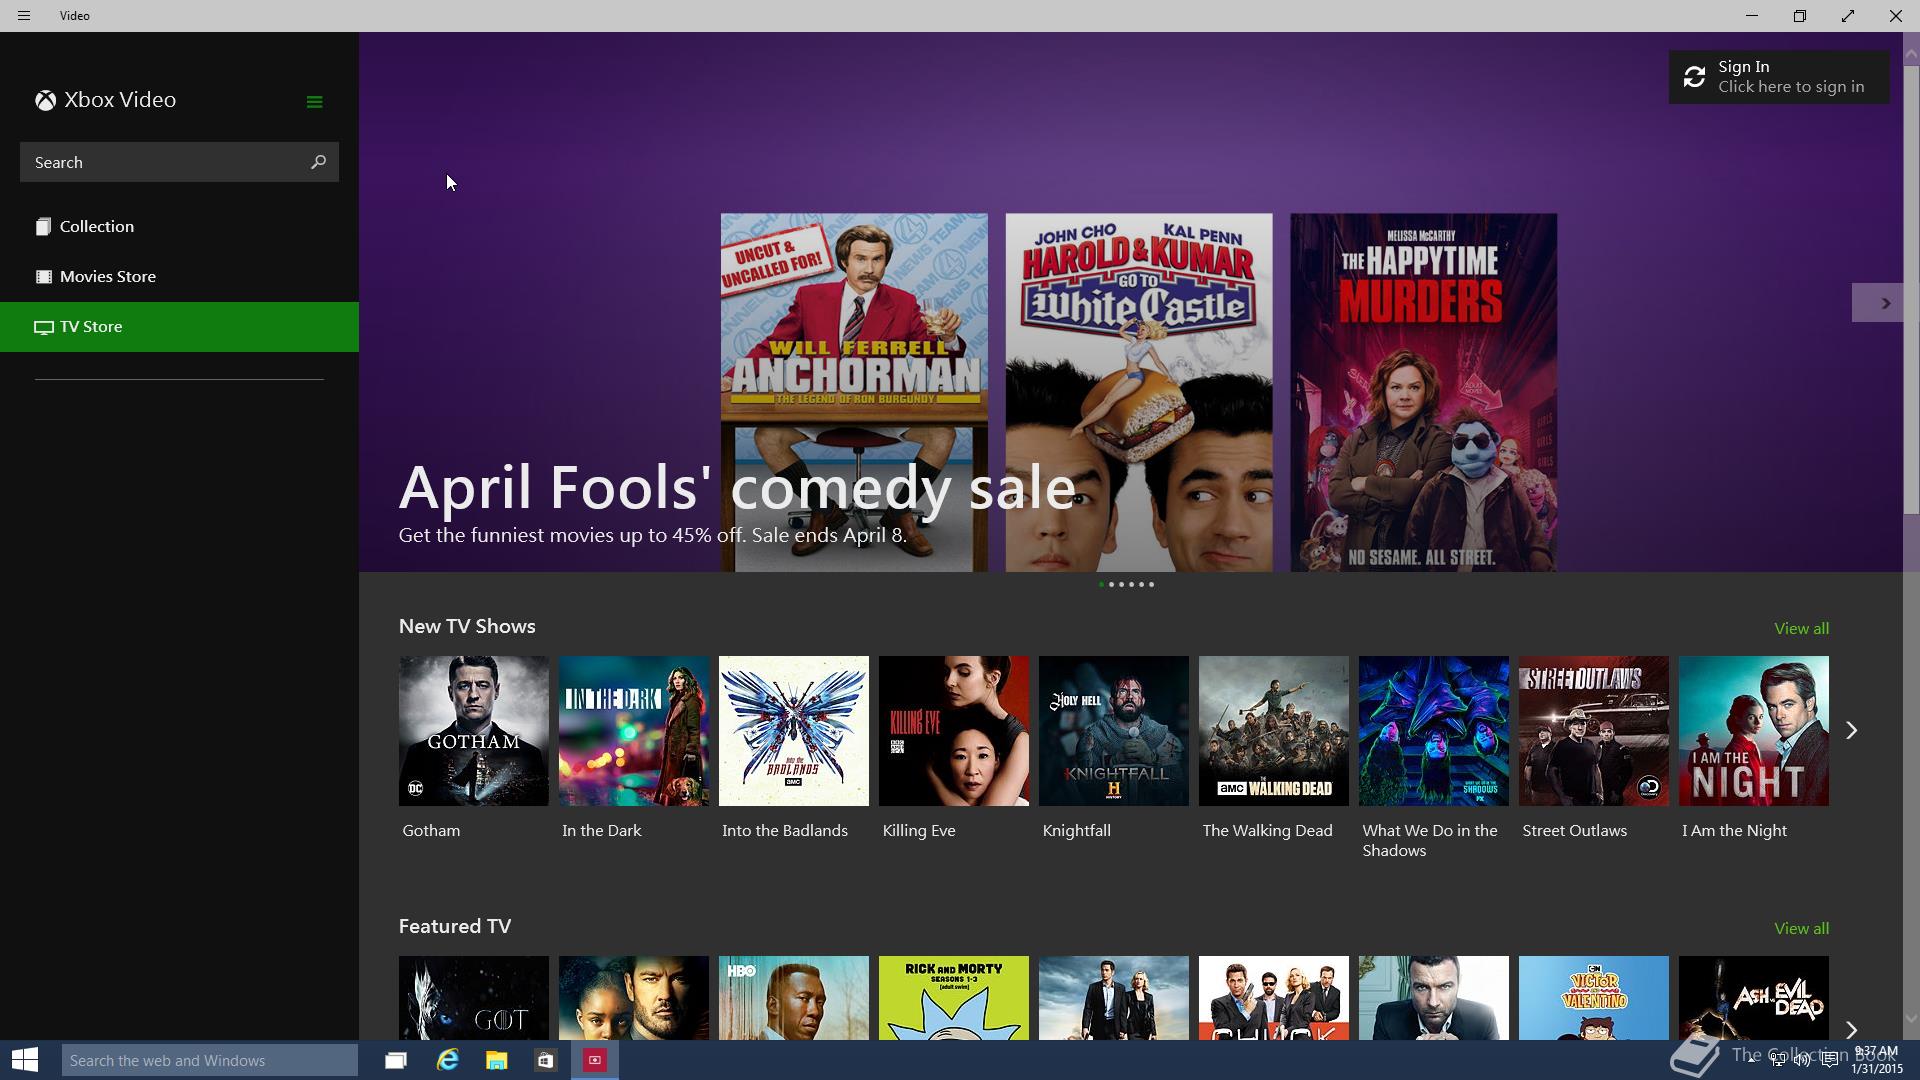The width and height of the screenshot is (1920, 1080).
Task: View all New TV Shows
Action: coord(1801,629)
